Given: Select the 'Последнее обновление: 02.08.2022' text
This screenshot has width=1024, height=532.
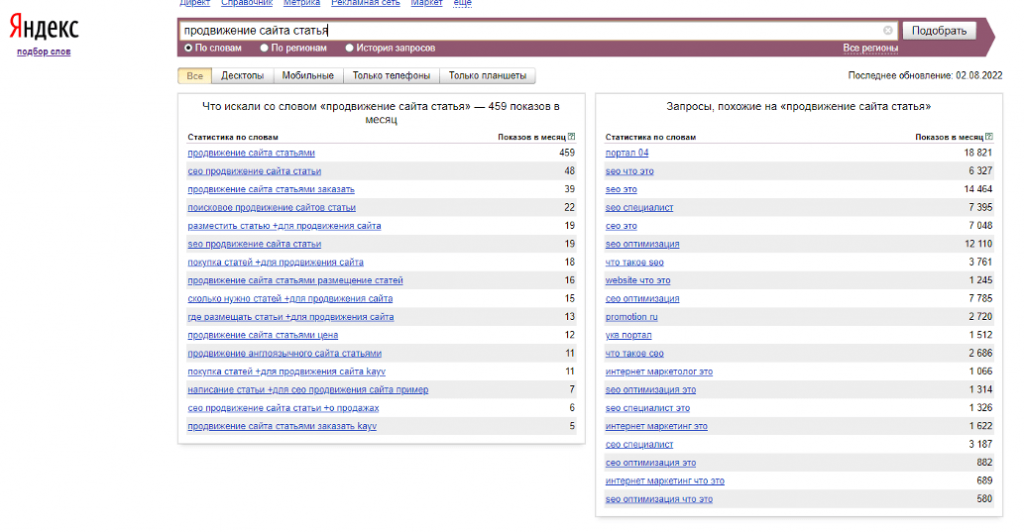Looking at the screenshot, I should tap(925, 76).
